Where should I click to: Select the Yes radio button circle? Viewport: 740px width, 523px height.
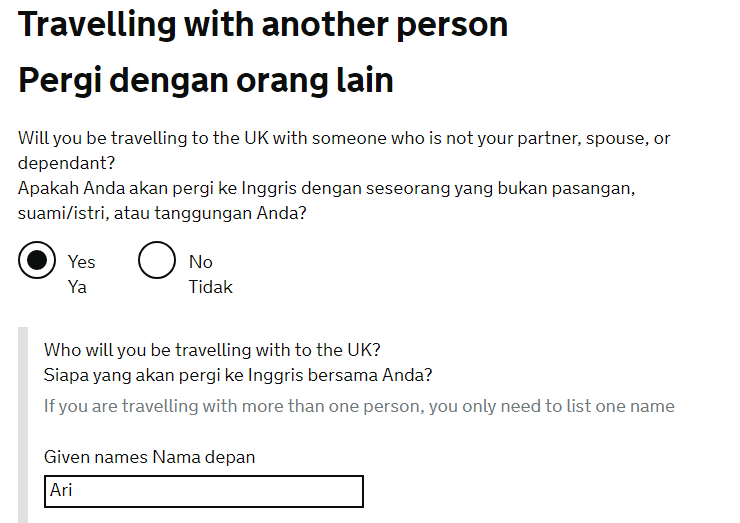click(x=37, y=261)
